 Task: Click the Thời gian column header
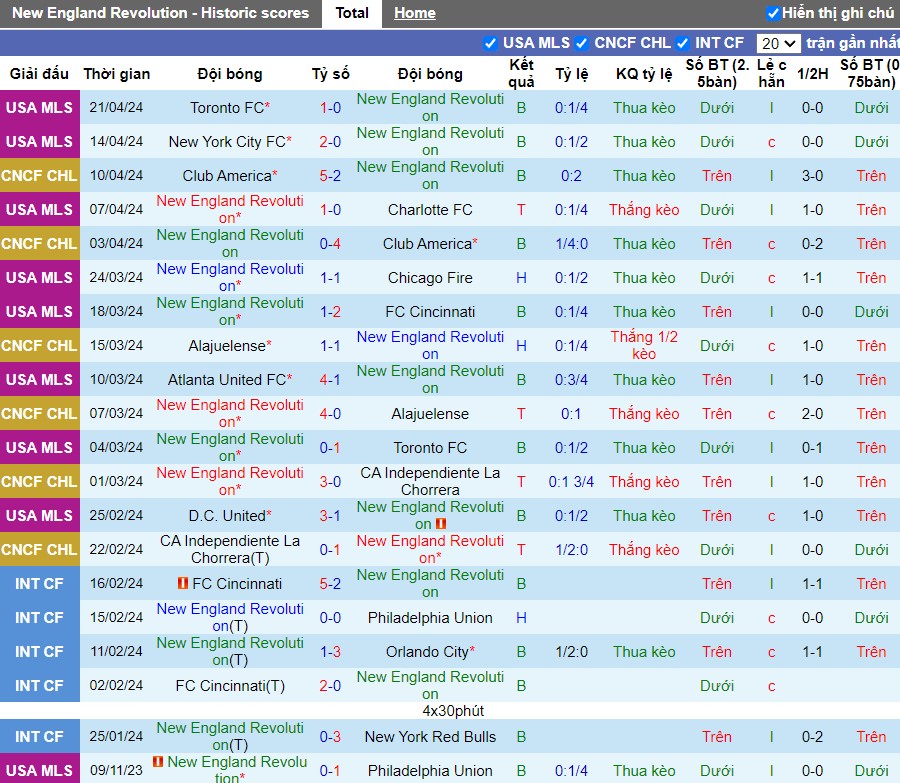point(117,73)
